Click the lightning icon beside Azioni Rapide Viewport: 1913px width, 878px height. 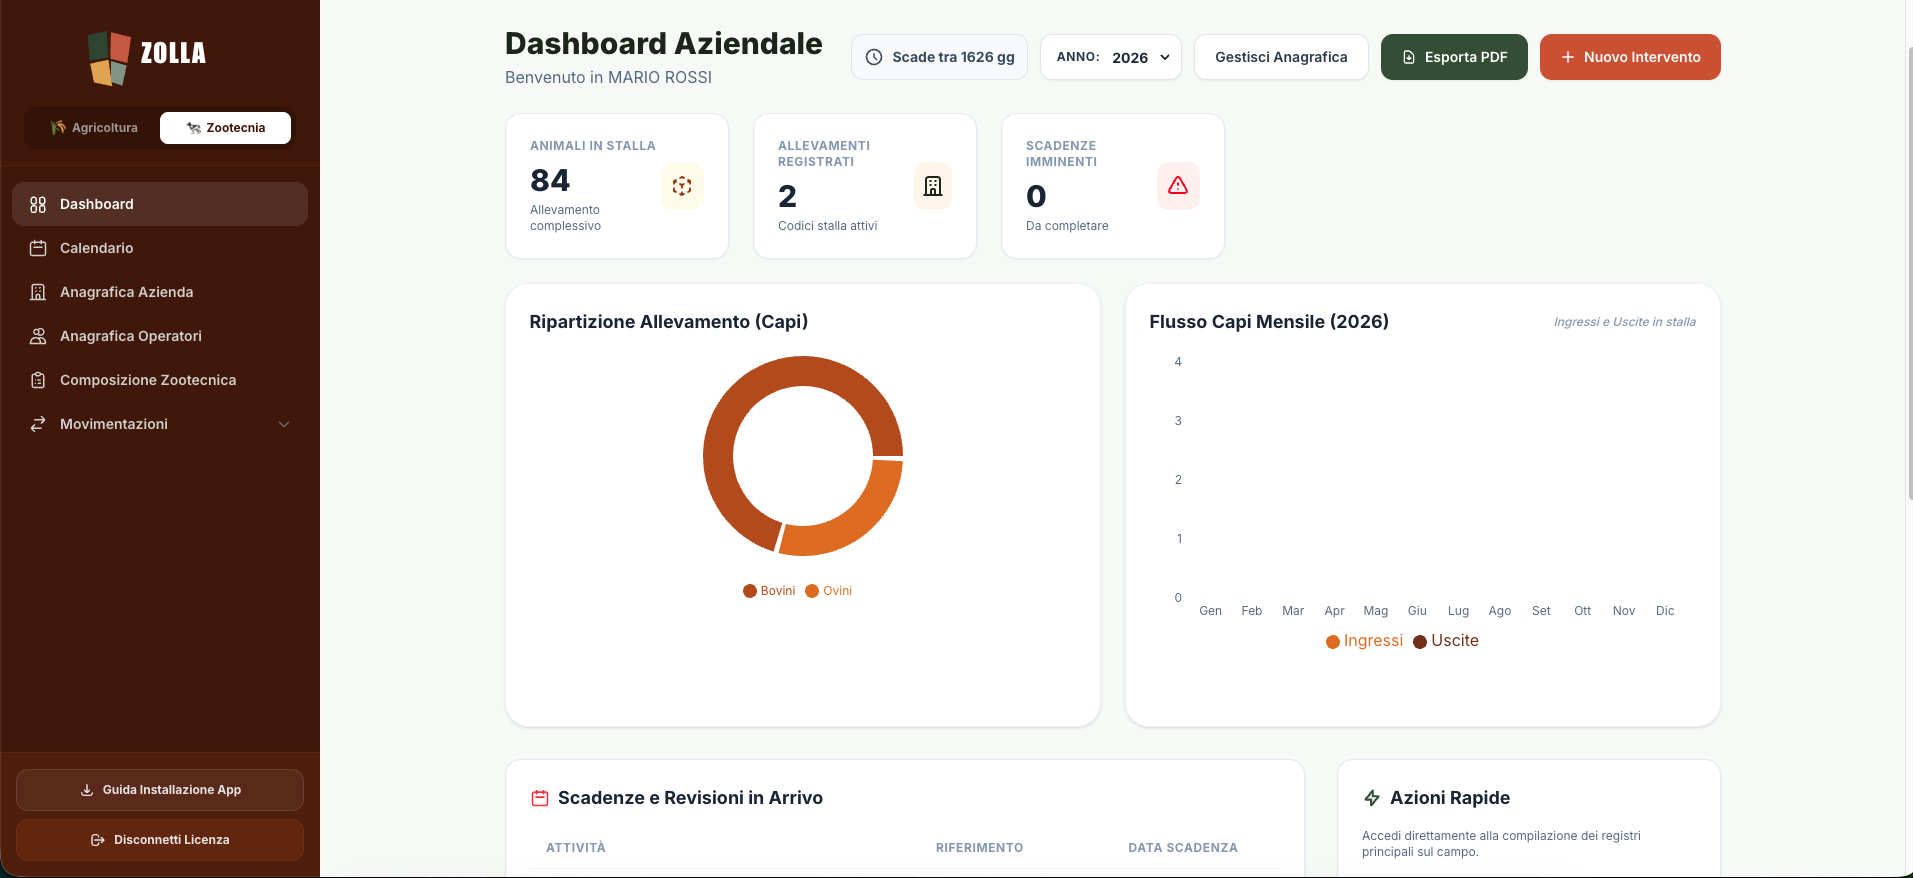point(1372,798)
